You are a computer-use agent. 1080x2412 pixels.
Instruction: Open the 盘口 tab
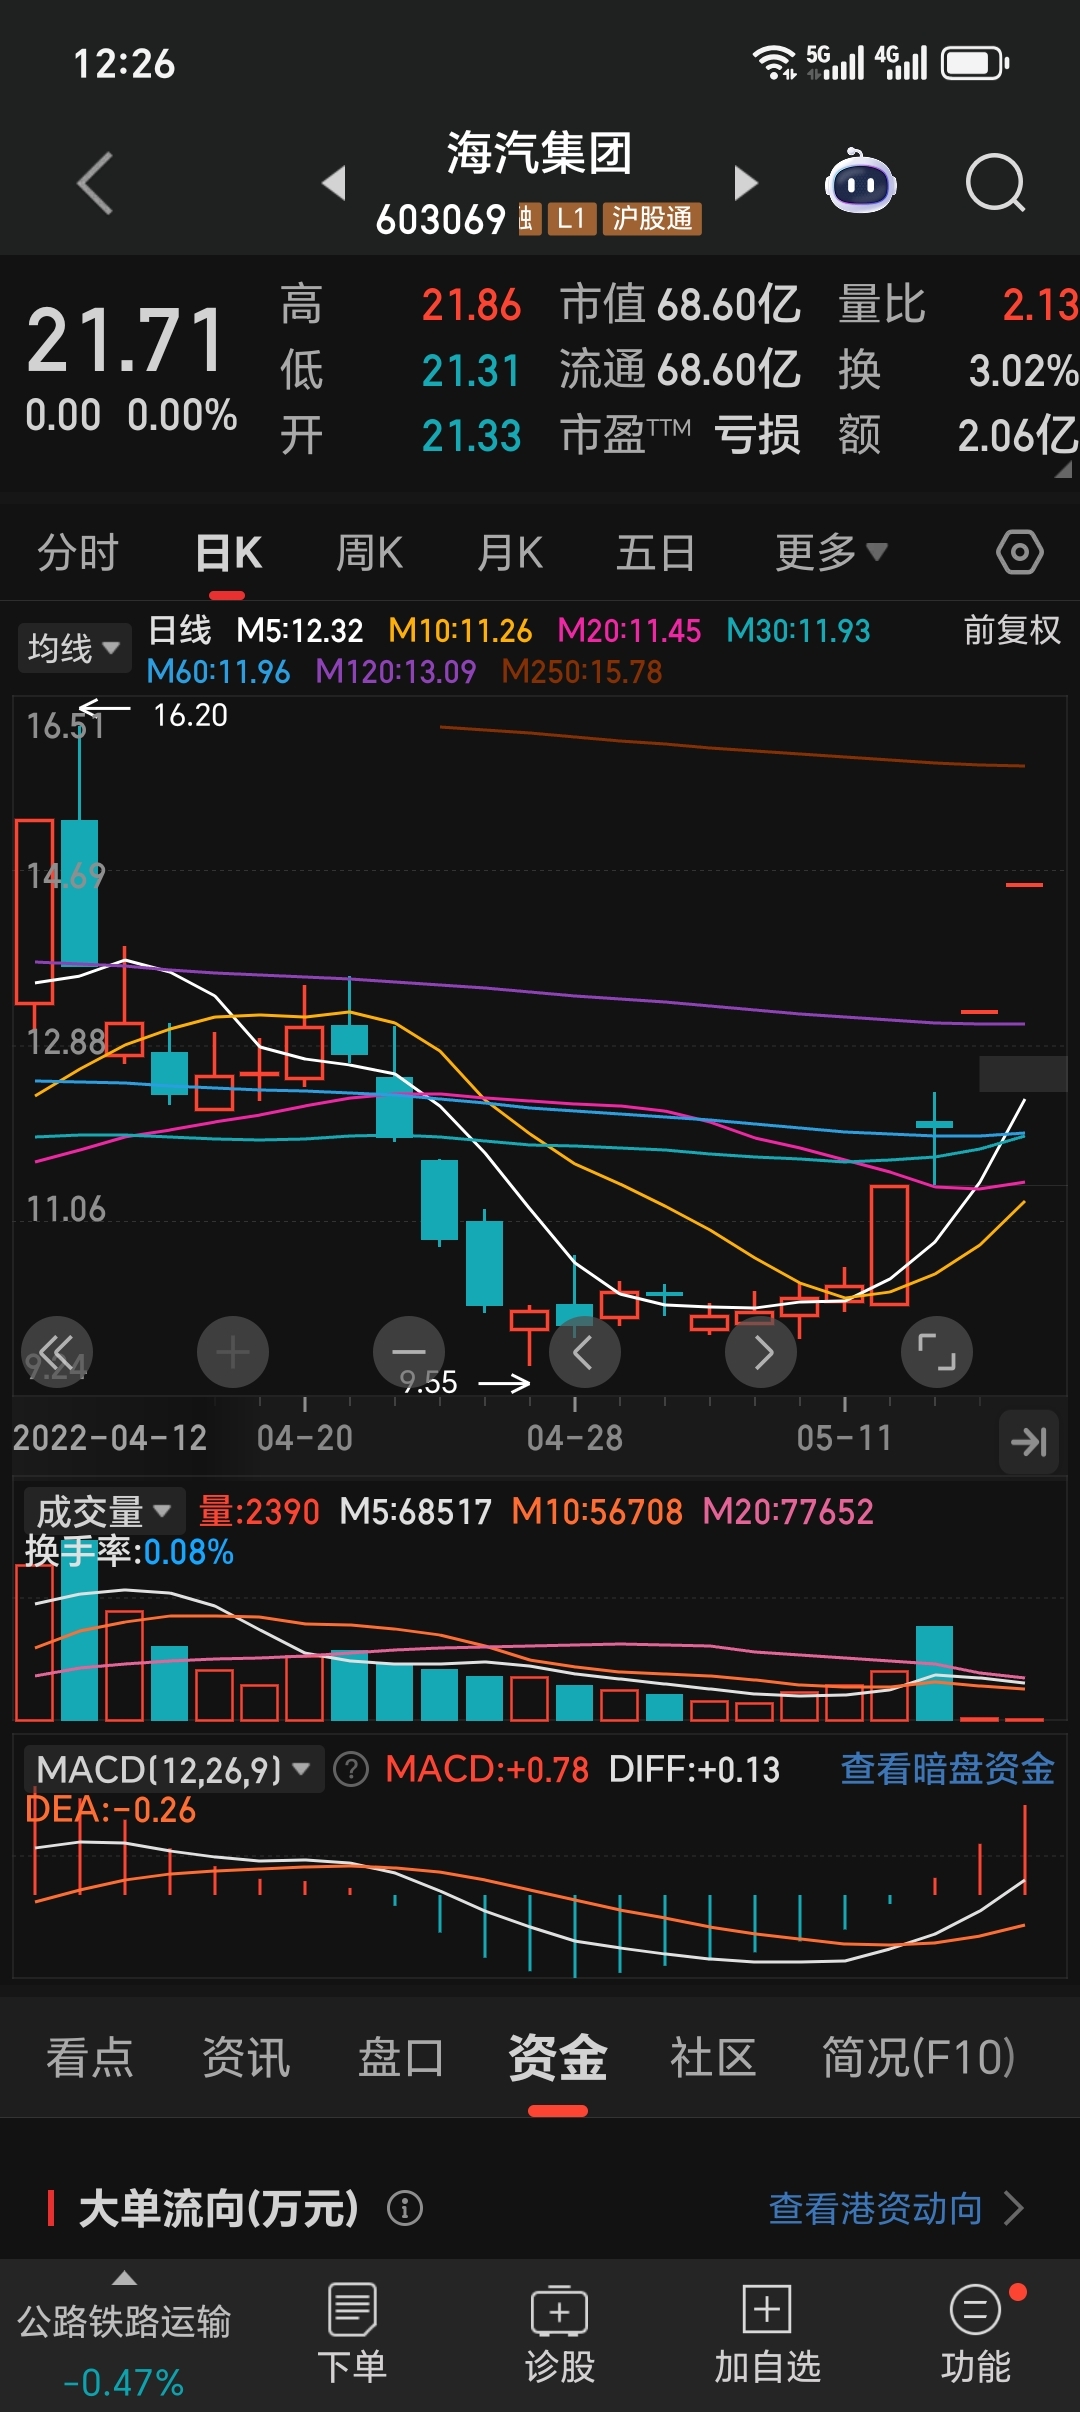coord(401,2058)
